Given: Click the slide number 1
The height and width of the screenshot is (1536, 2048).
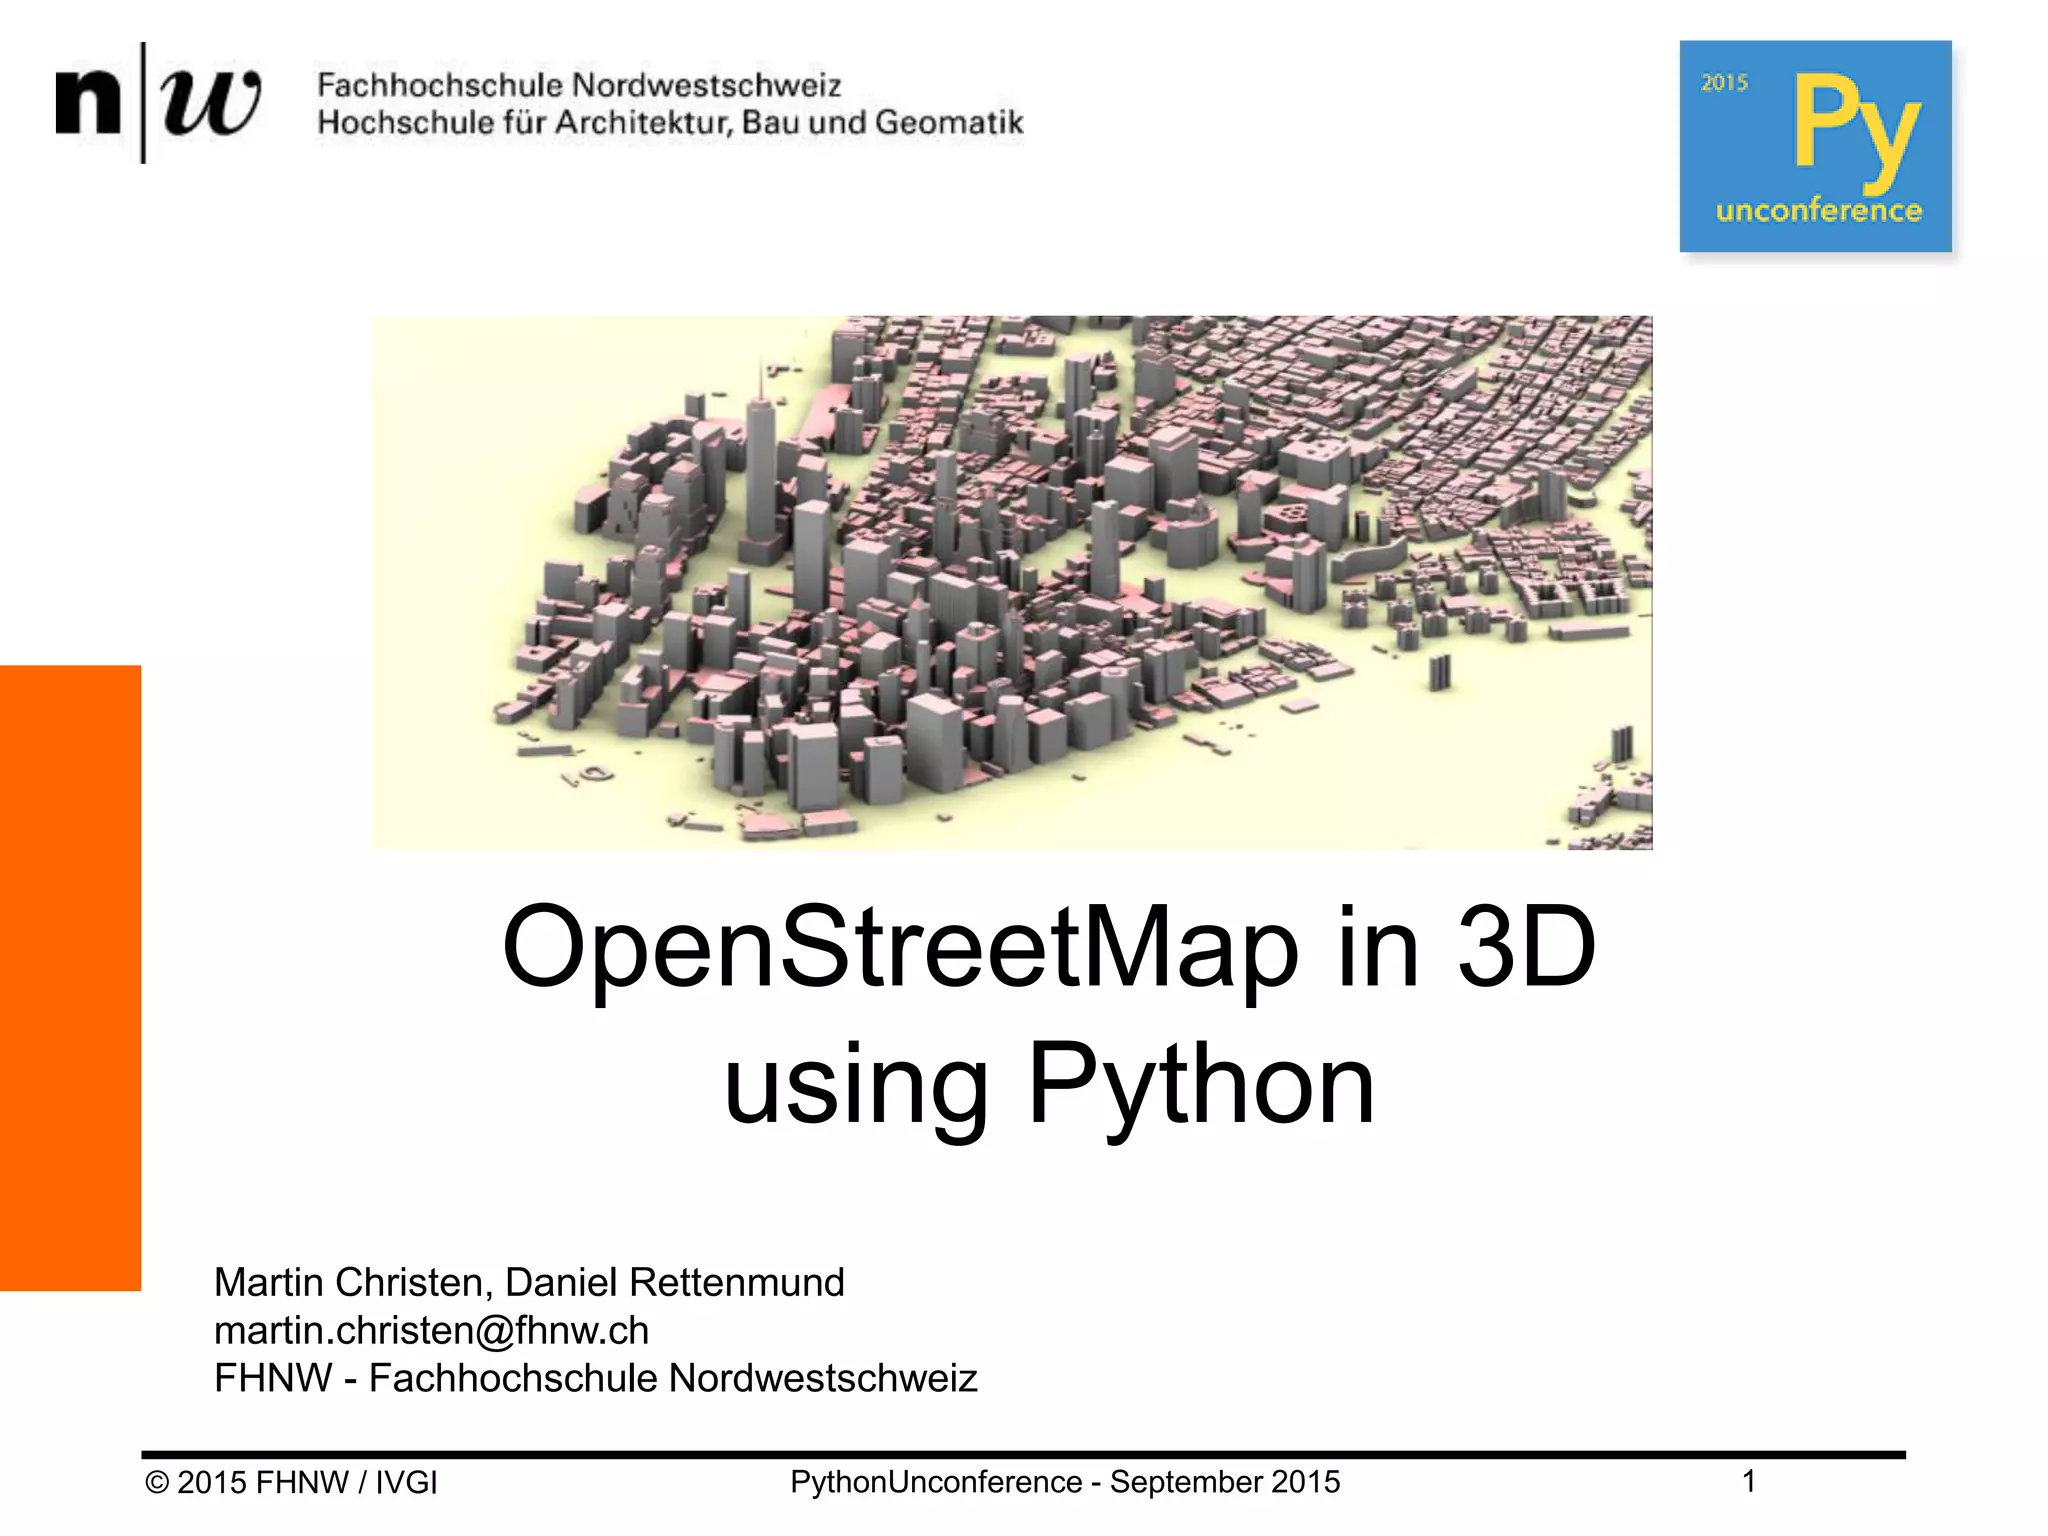Looking at the screenshot, I should coord(1749,1481).
